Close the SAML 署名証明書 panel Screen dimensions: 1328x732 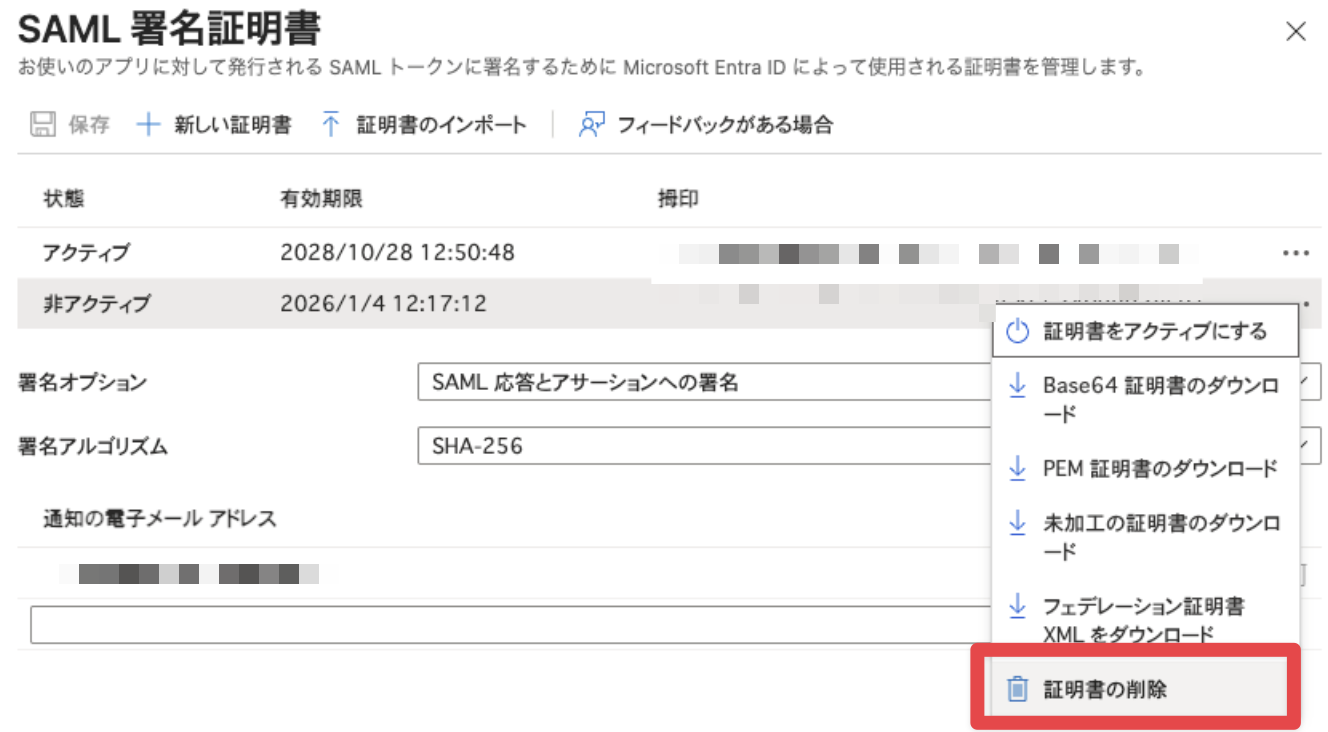[1296, 32]
